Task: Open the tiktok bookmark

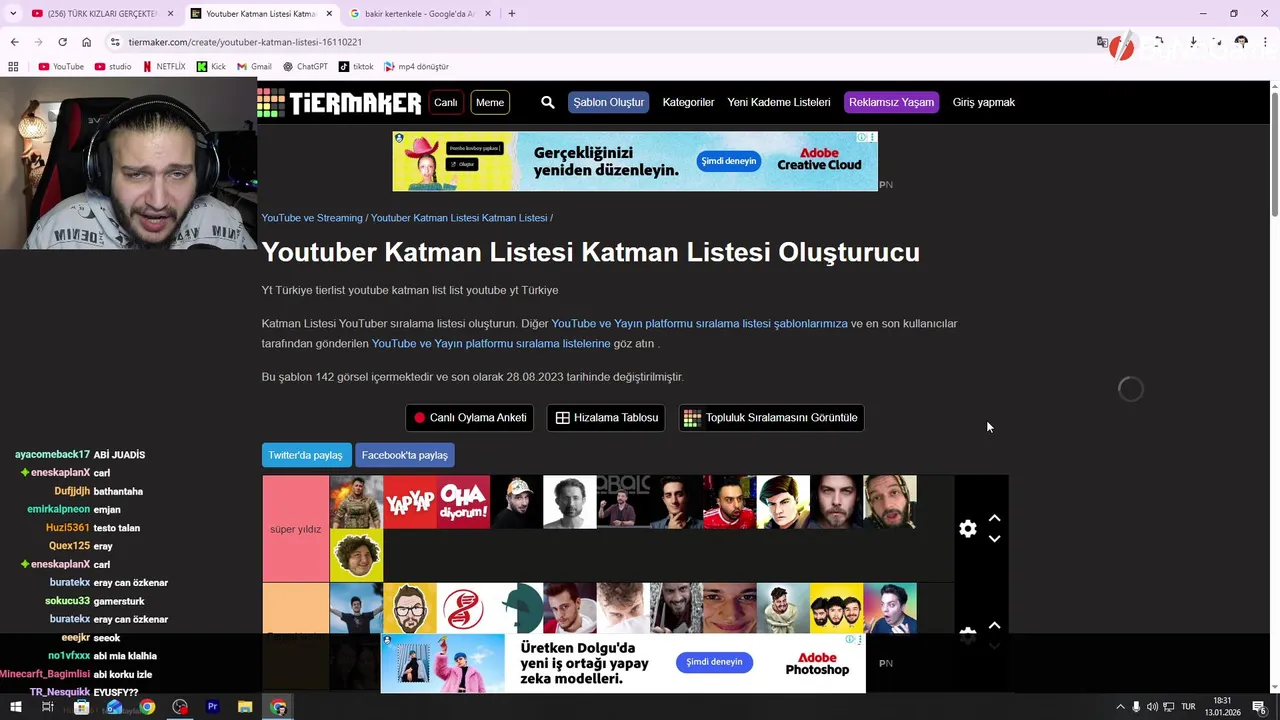Action: 356,67
